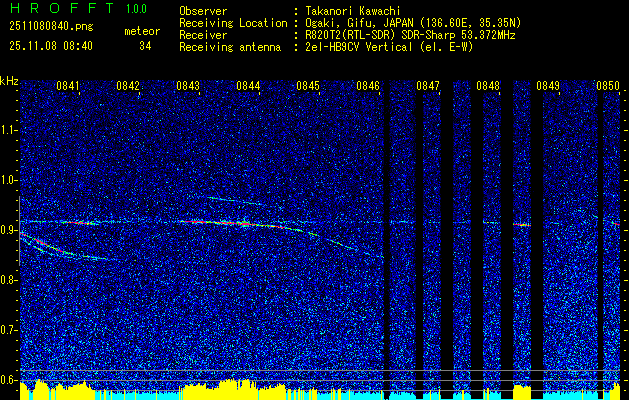
Task: Click the 0.7 frequency axis label
Action: (x=8, y=330)
